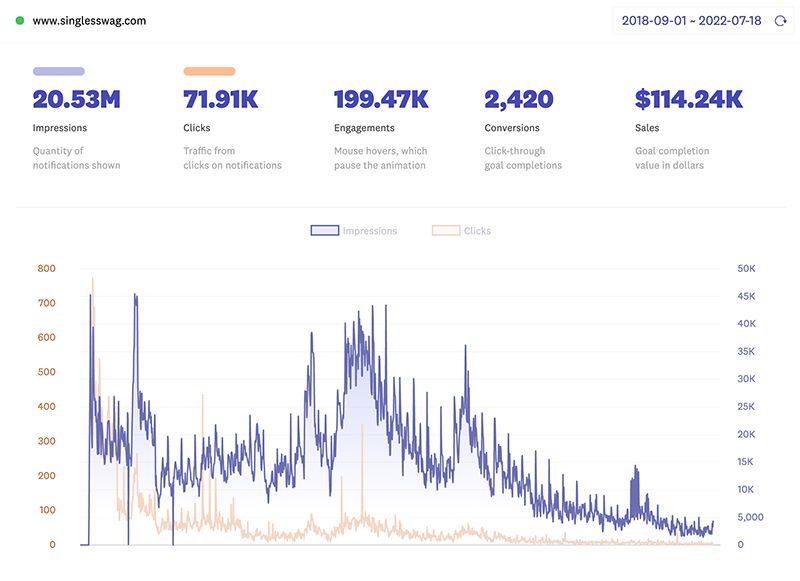
Task: Hide the Clicks overlay via its legend label
Action: pyautogui.click(x=476, y=231)
